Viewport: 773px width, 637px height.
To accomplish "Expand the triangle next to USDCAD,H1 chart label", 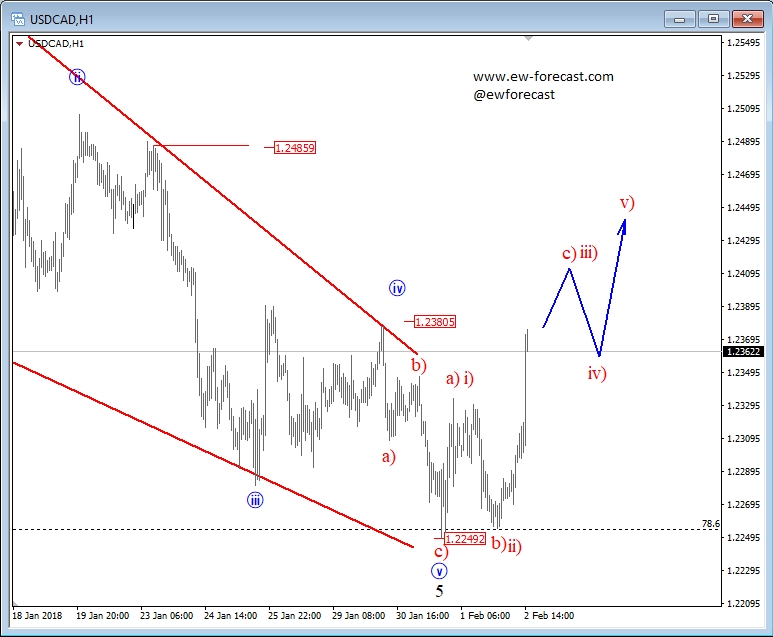I will coord(19,44).
